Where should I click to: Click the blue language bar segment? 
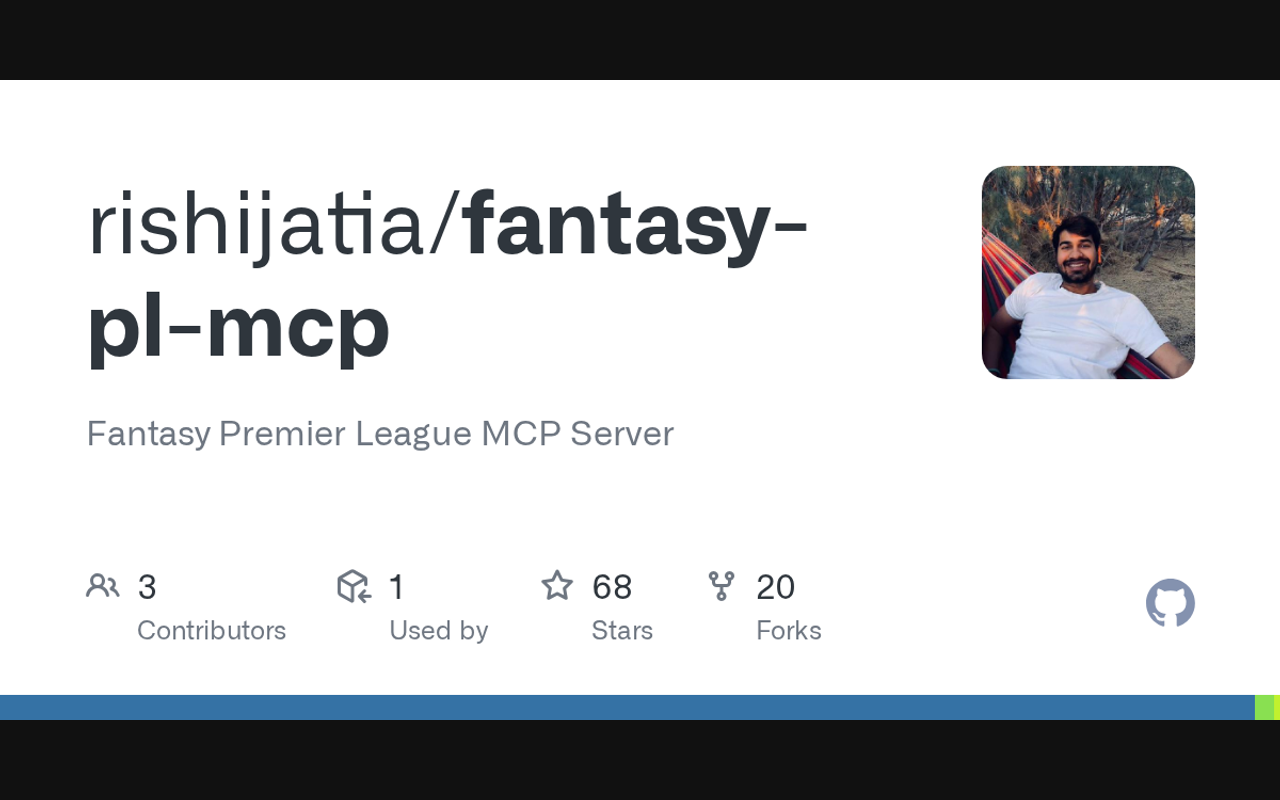click(x=627, y=707)
